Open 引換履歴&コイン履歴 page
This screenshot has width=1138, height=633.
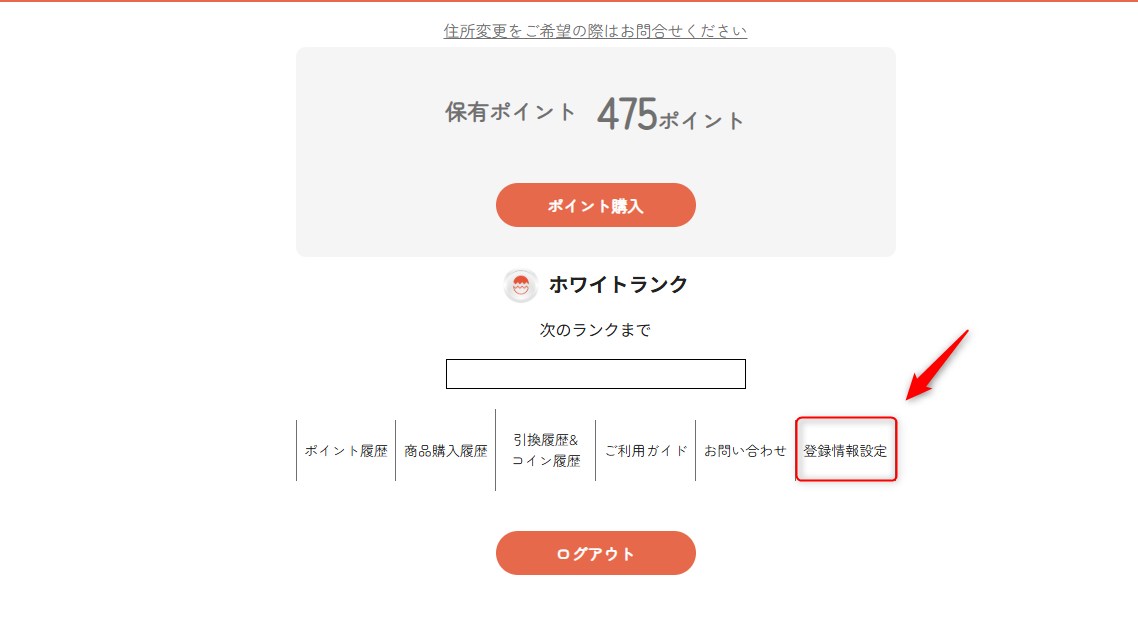(x=546, y=451)
